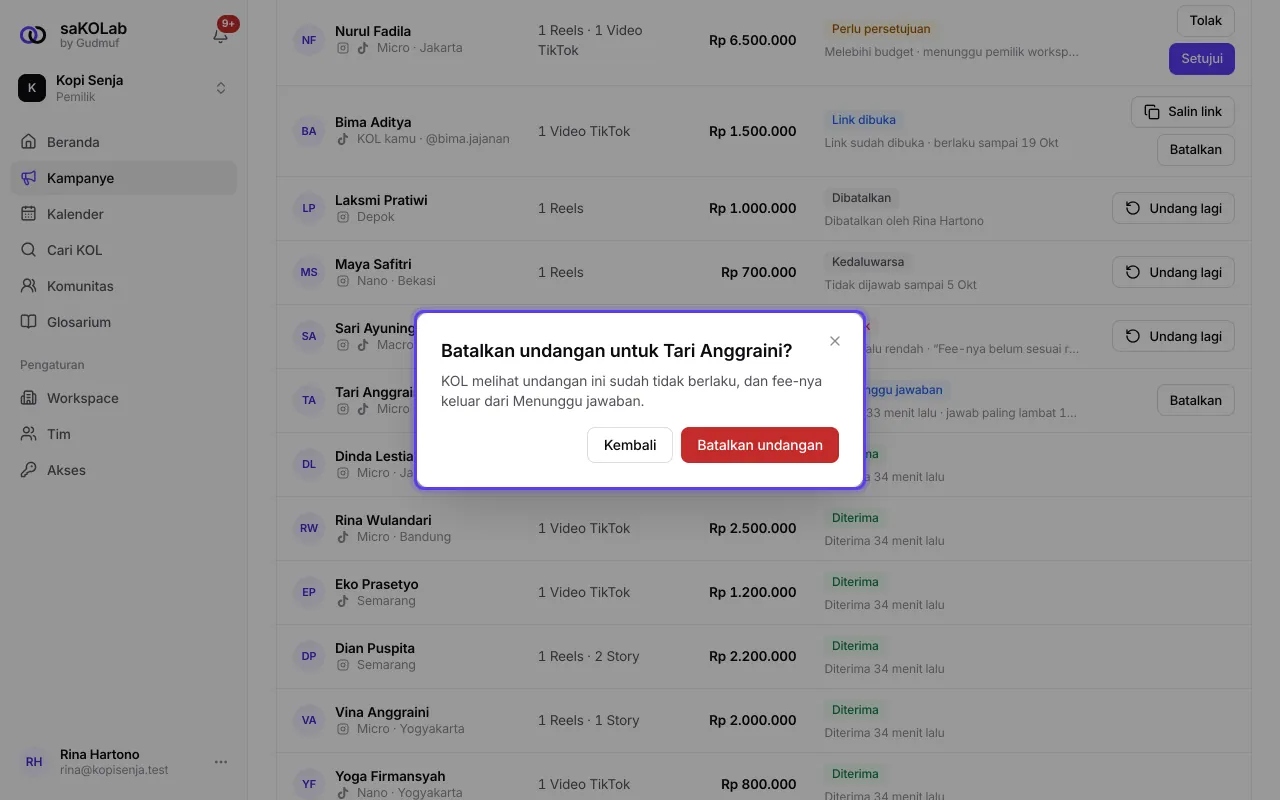
Task: Click the BA avatar for Bima Aditya
Action: point(309,131)
